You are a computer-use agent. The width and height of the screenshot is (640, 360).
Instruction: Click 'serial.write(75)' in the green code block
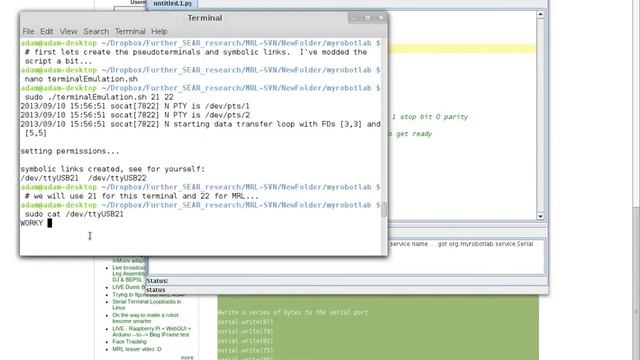coord(245,350)
